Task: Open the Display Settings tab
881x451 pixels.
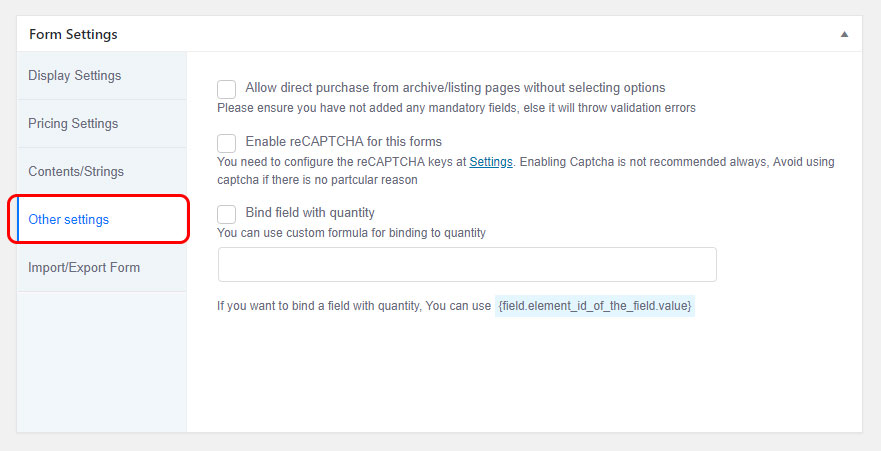Action: (x=102, y=76)
